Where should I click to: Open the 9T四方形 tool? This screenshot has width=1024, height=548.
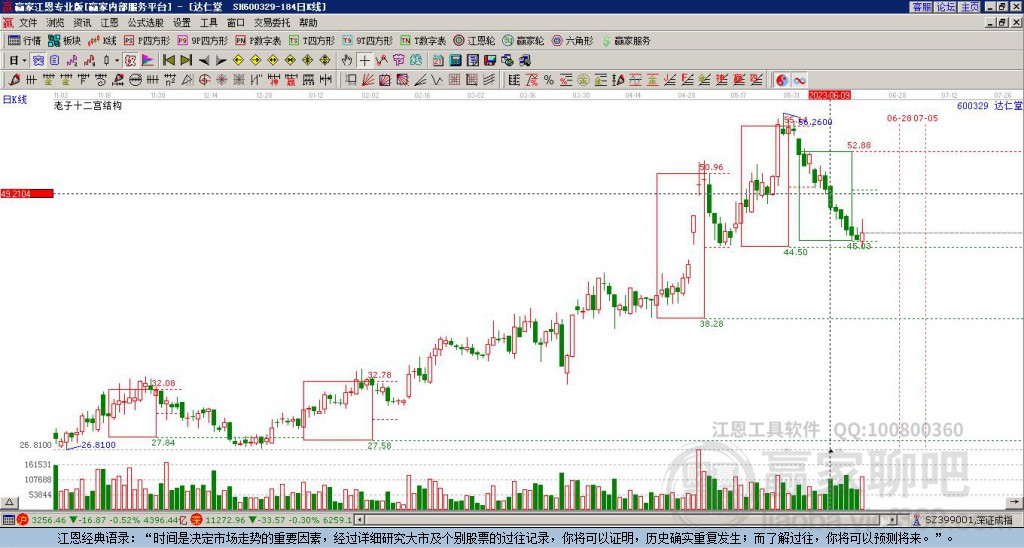pos(367,40)
